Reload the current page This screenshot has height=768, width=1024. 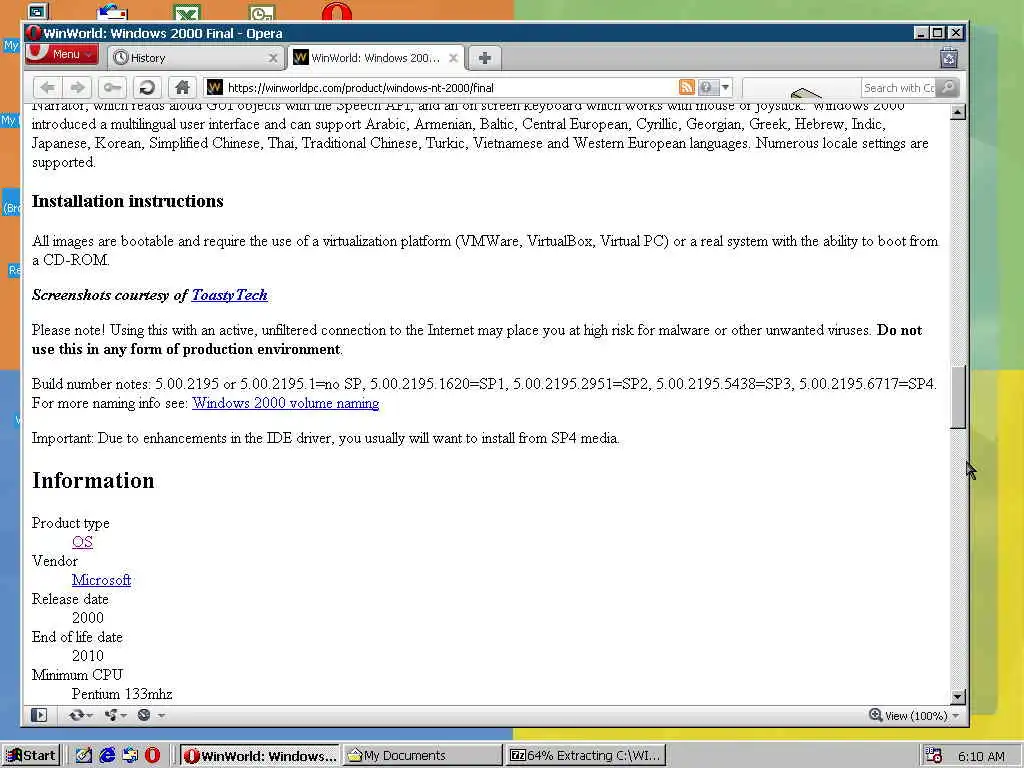[148, 88]
